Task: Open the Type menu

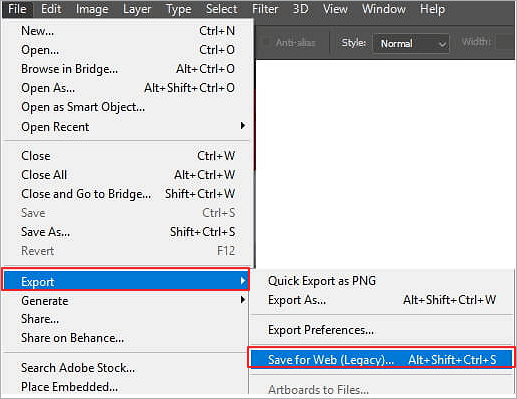Action: [x=179, y=9]
